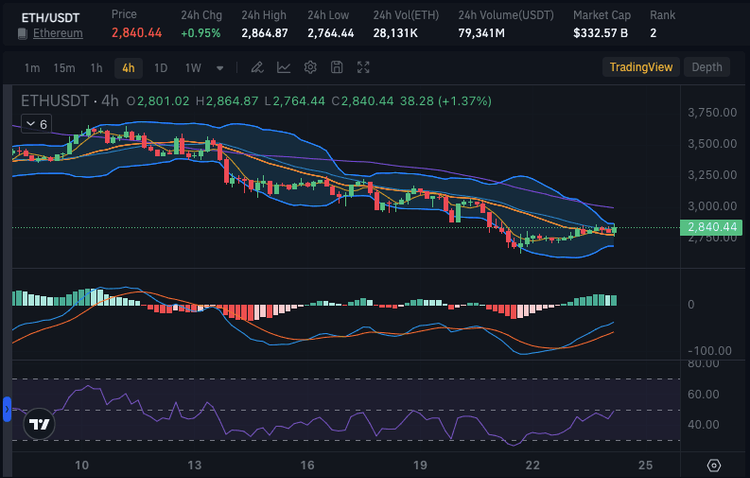Expand the blue left side panel handle

6,409
